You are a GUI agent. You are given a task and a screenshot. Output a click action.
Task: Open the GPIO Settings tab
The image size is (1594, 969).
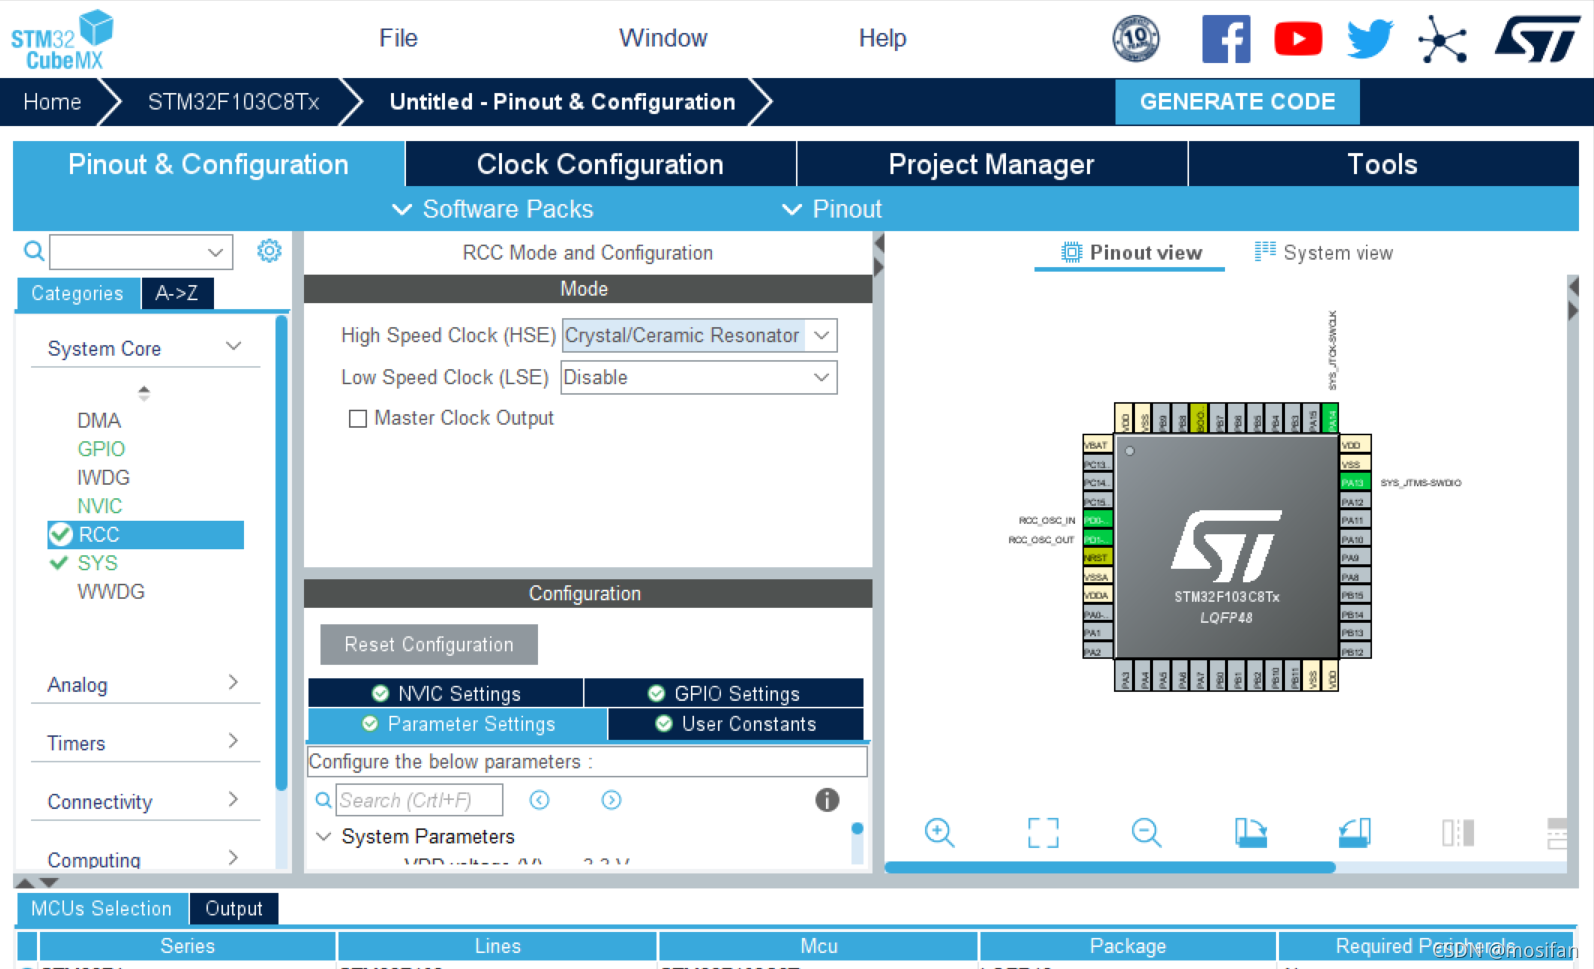click(x=724, y=693)
